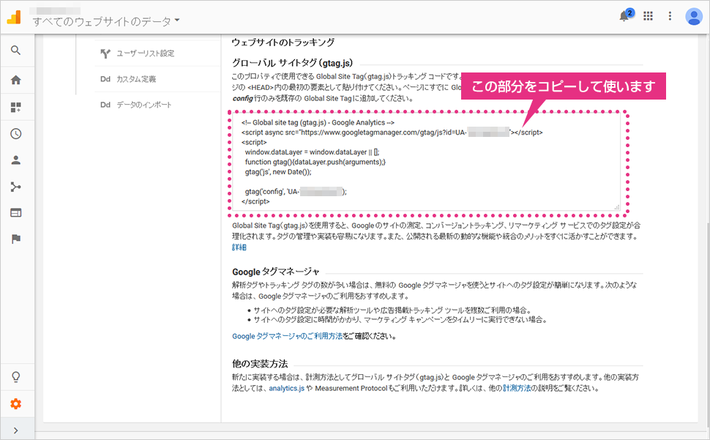The width and height of the screenshot is (710, 440).
Task: Open the Google apps grid
Action: (x=648, y=16)
